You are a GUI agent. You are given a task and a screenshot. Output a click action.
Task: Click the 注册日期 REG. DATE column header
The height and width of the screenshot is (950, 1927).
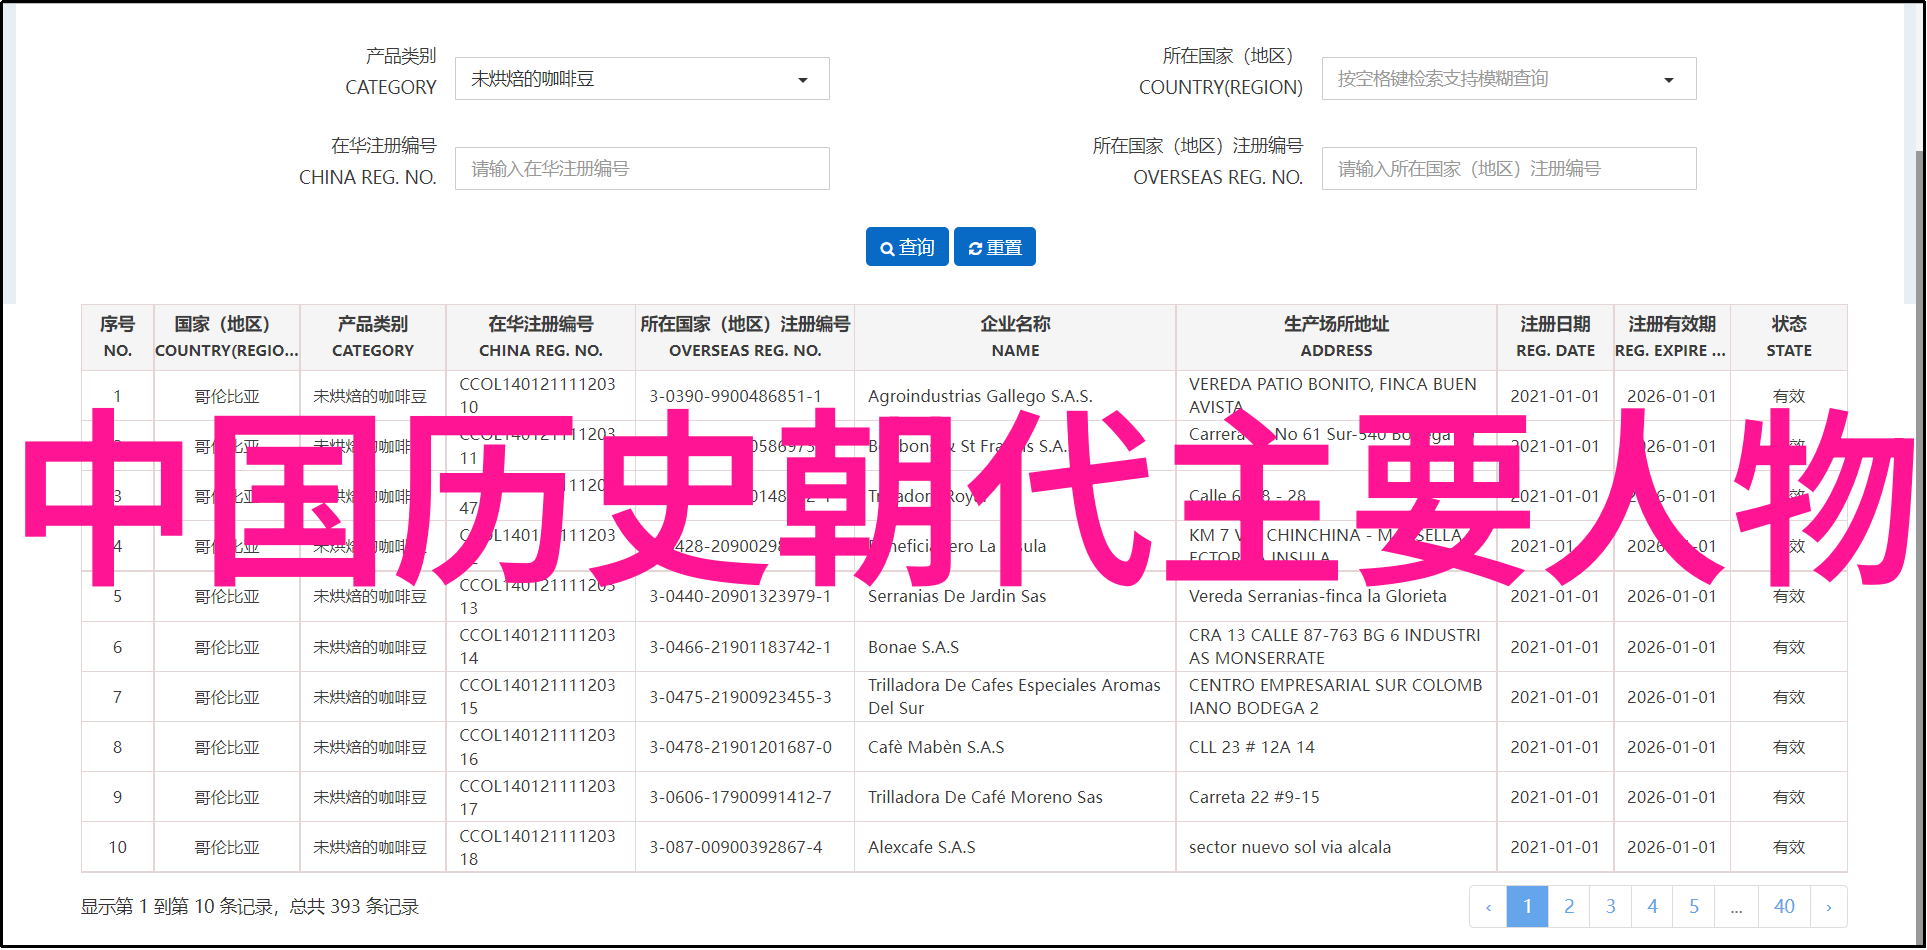point(1554,337)
